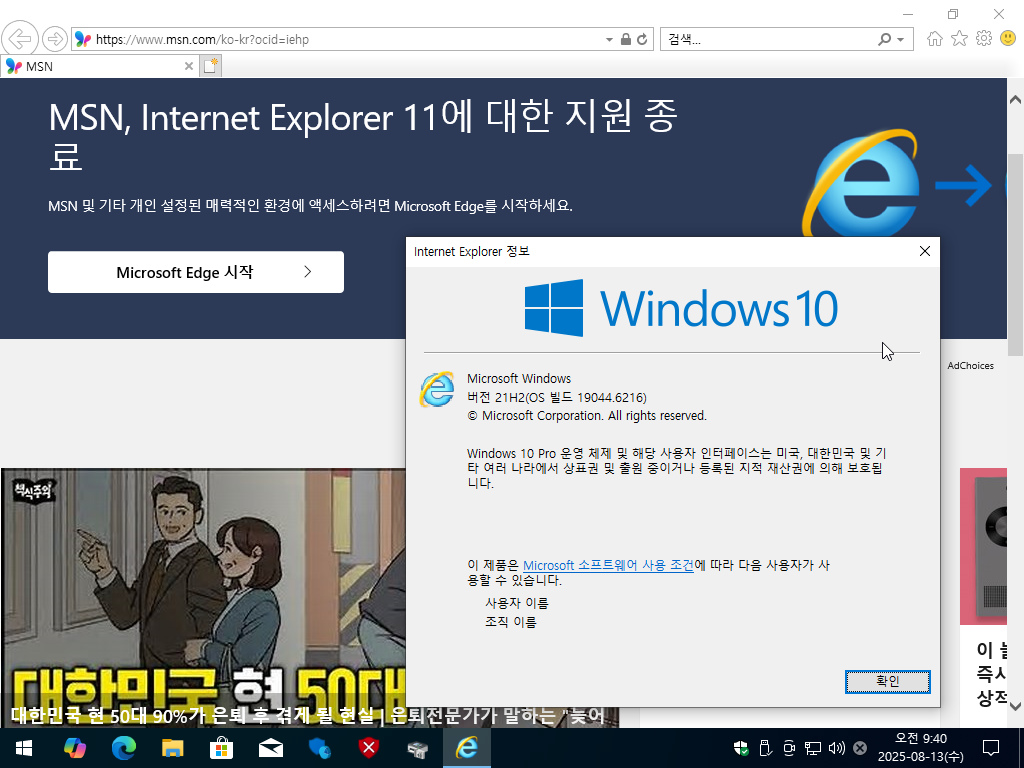Open address bar autocomplete dropdown arrow
1024x768 pixels.
(x=609, y=40)
